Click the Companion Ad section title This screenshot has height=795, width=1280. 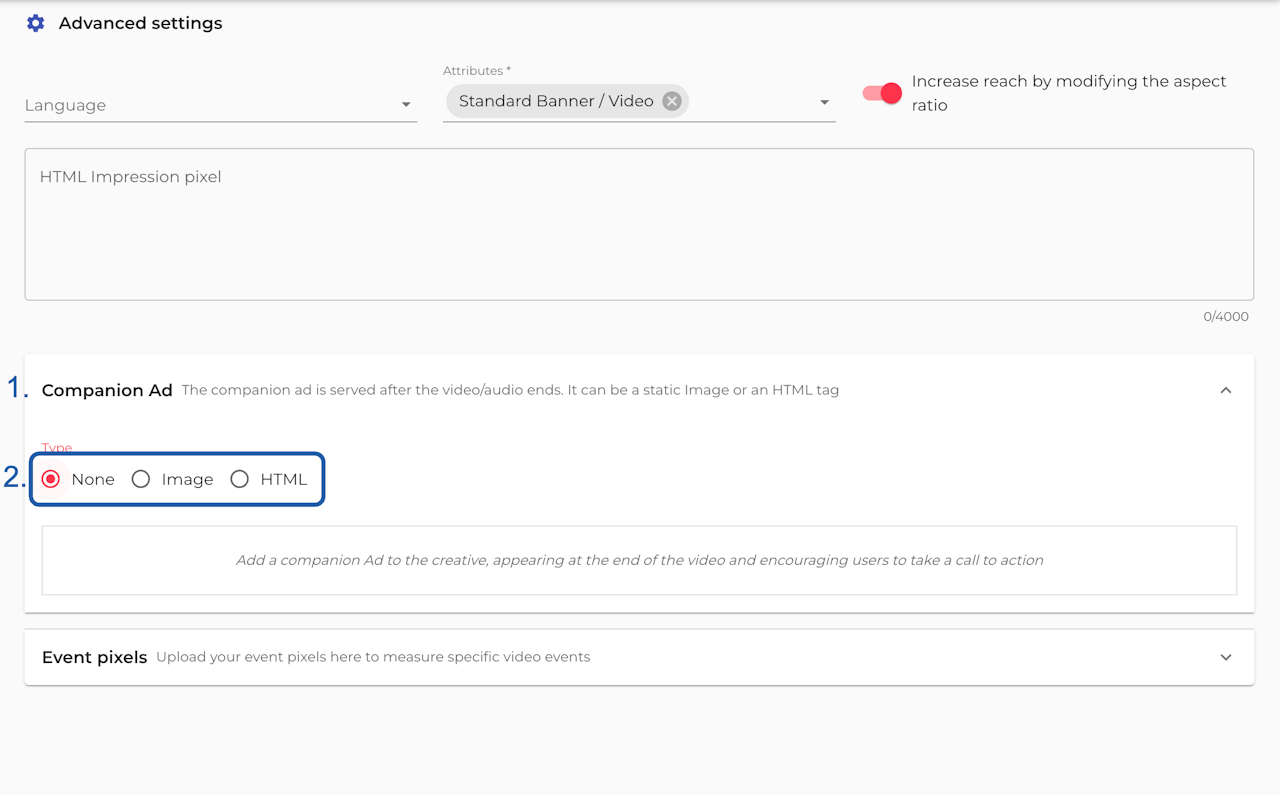pos(107,390)
